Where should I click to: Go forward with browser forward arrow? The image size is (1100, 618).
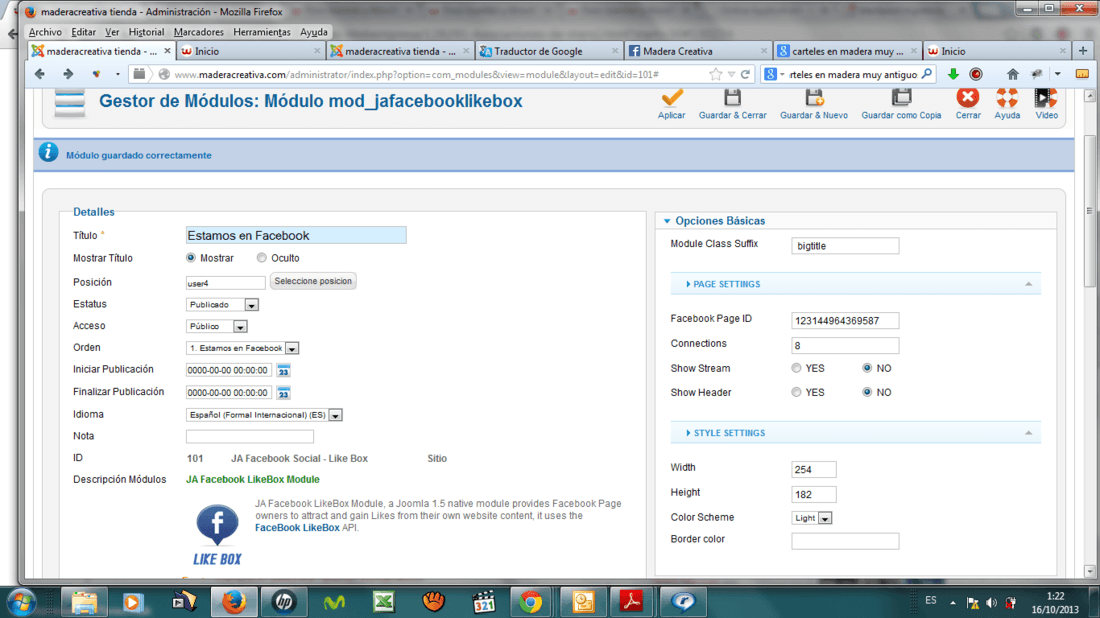[68, 74]
